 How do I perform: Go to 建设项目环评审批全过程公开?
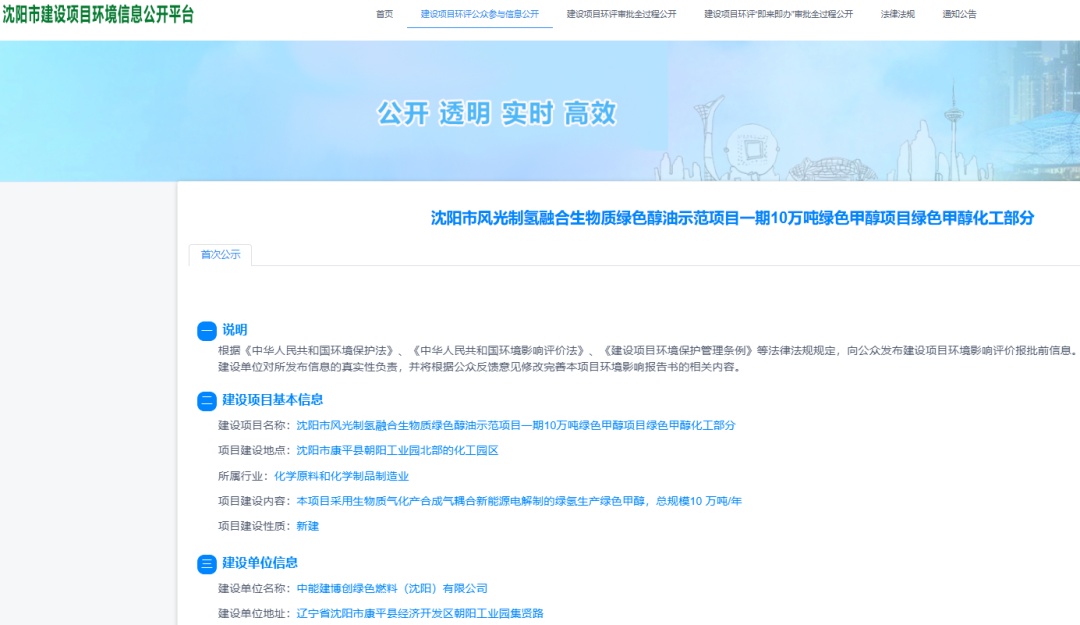pos(621,14)
